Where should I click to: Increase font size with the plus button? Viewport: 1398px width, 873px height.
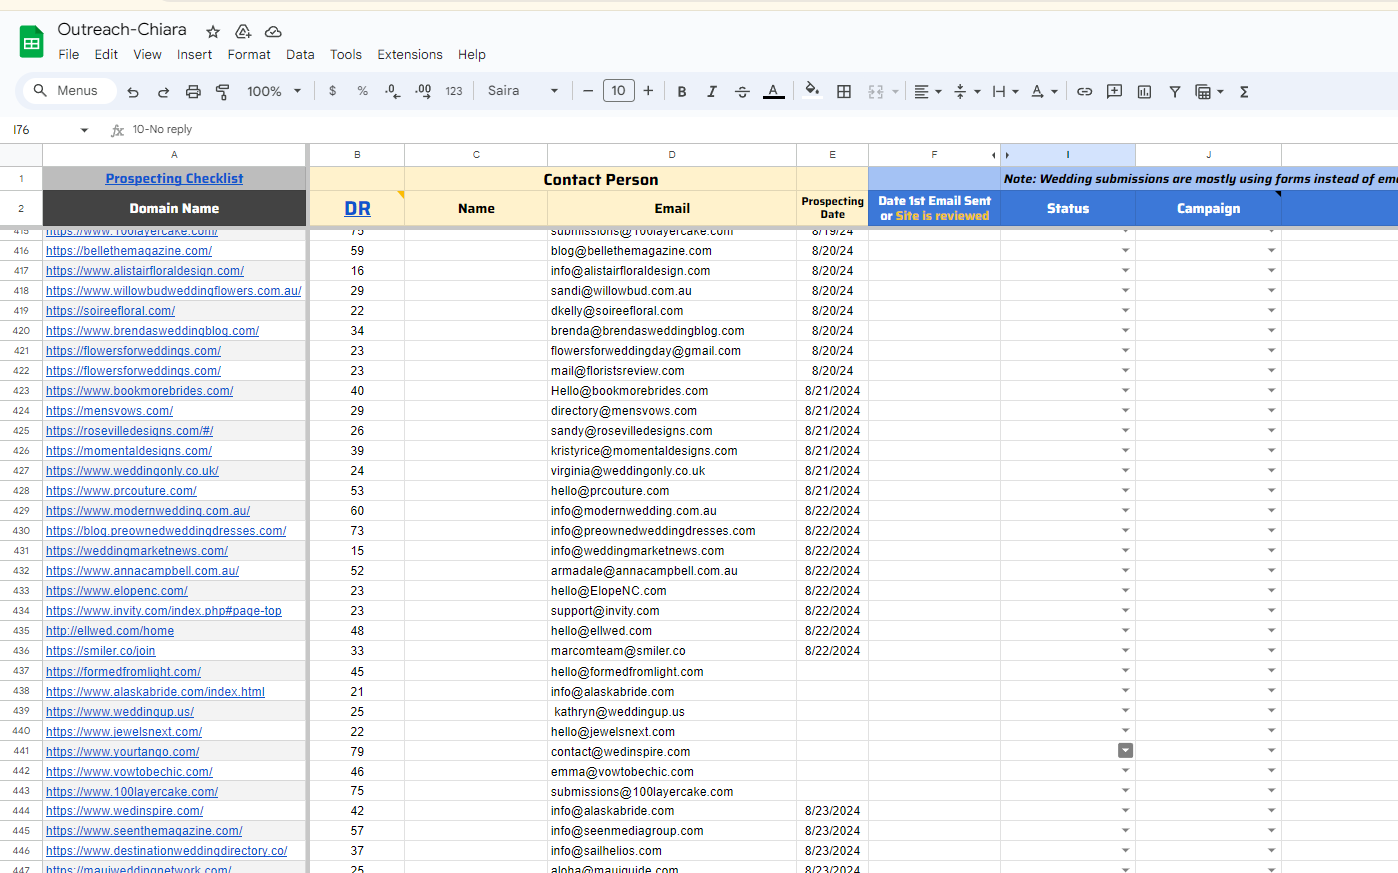(x=648, y=91)
